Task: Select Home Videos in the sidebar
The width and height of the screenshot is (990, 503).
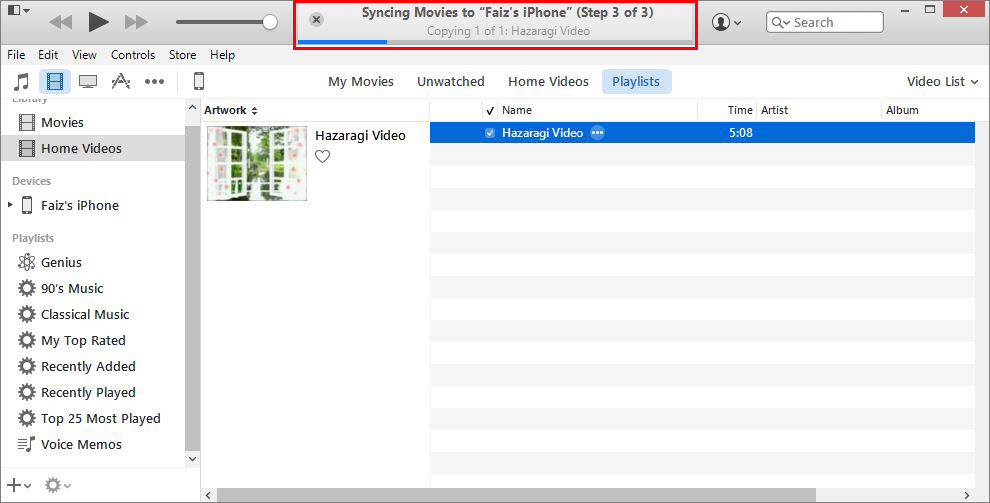Action: tap(93, 148)
